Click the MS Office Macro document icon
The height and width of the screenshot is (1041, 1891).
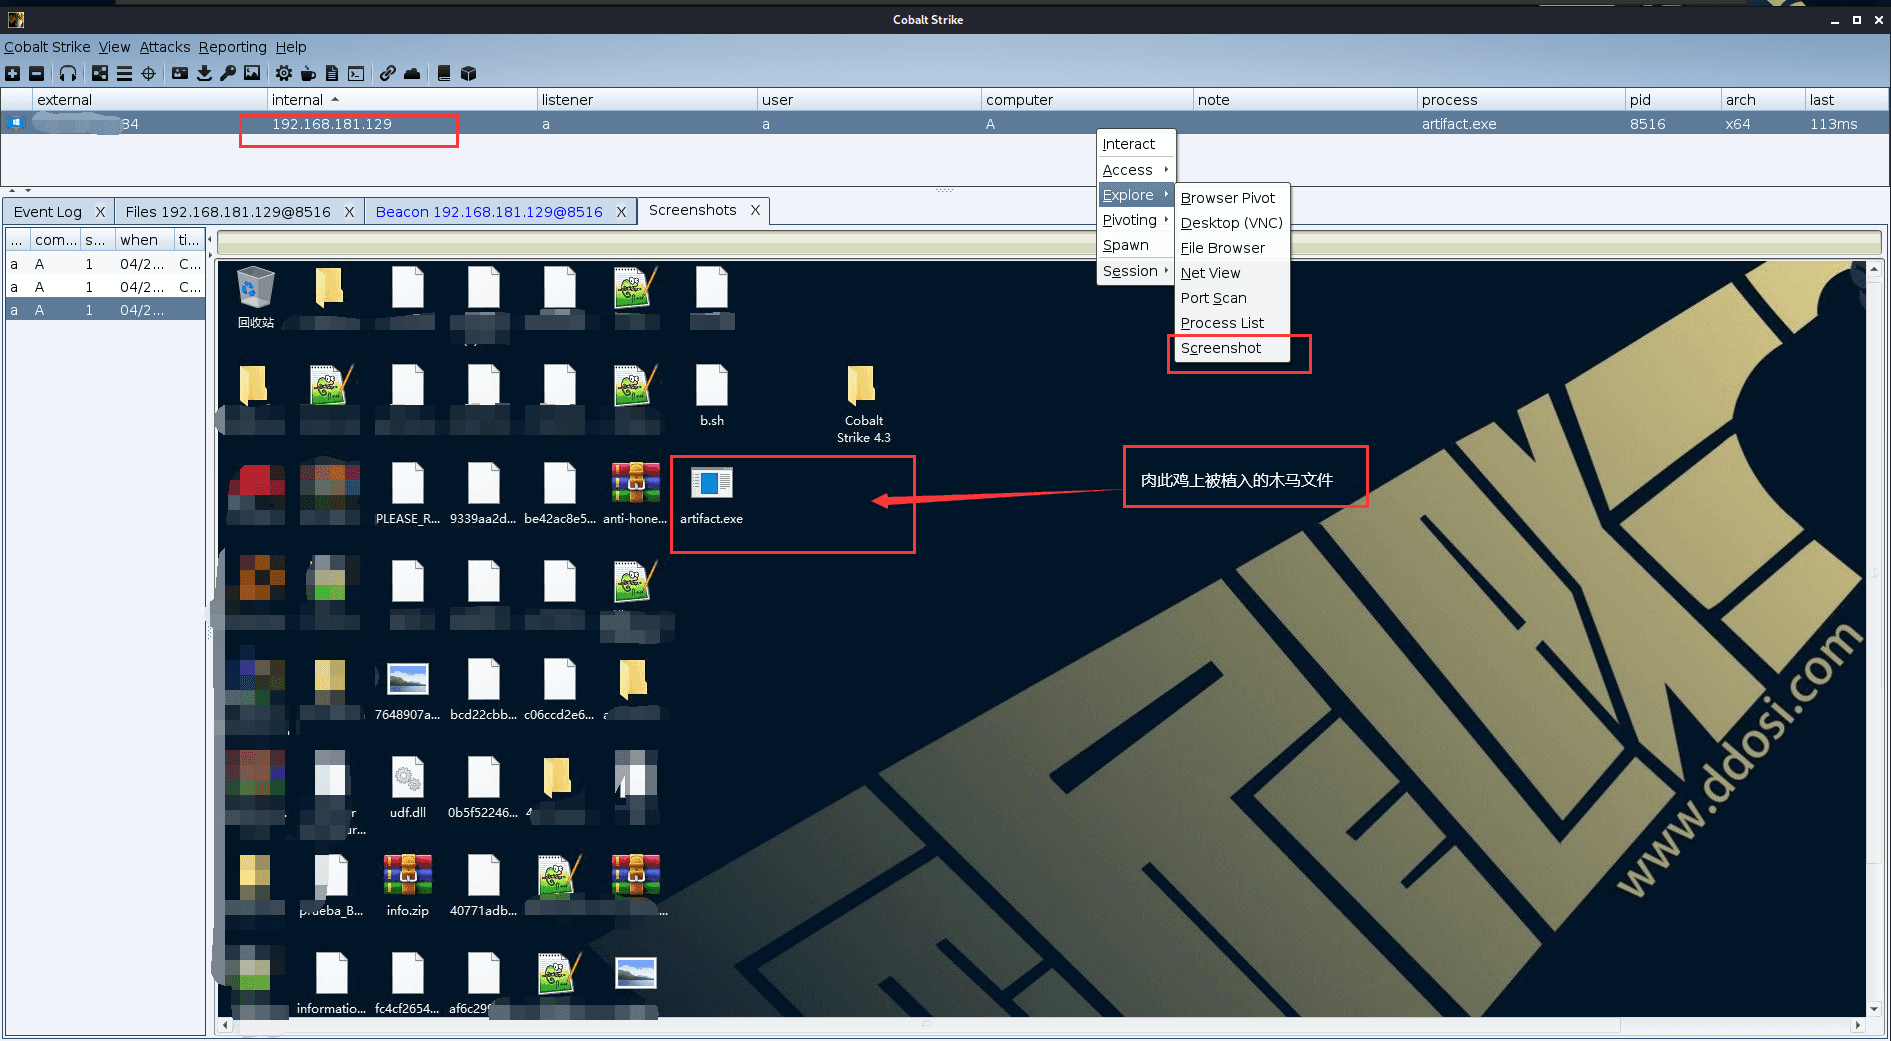pos(332,73)
